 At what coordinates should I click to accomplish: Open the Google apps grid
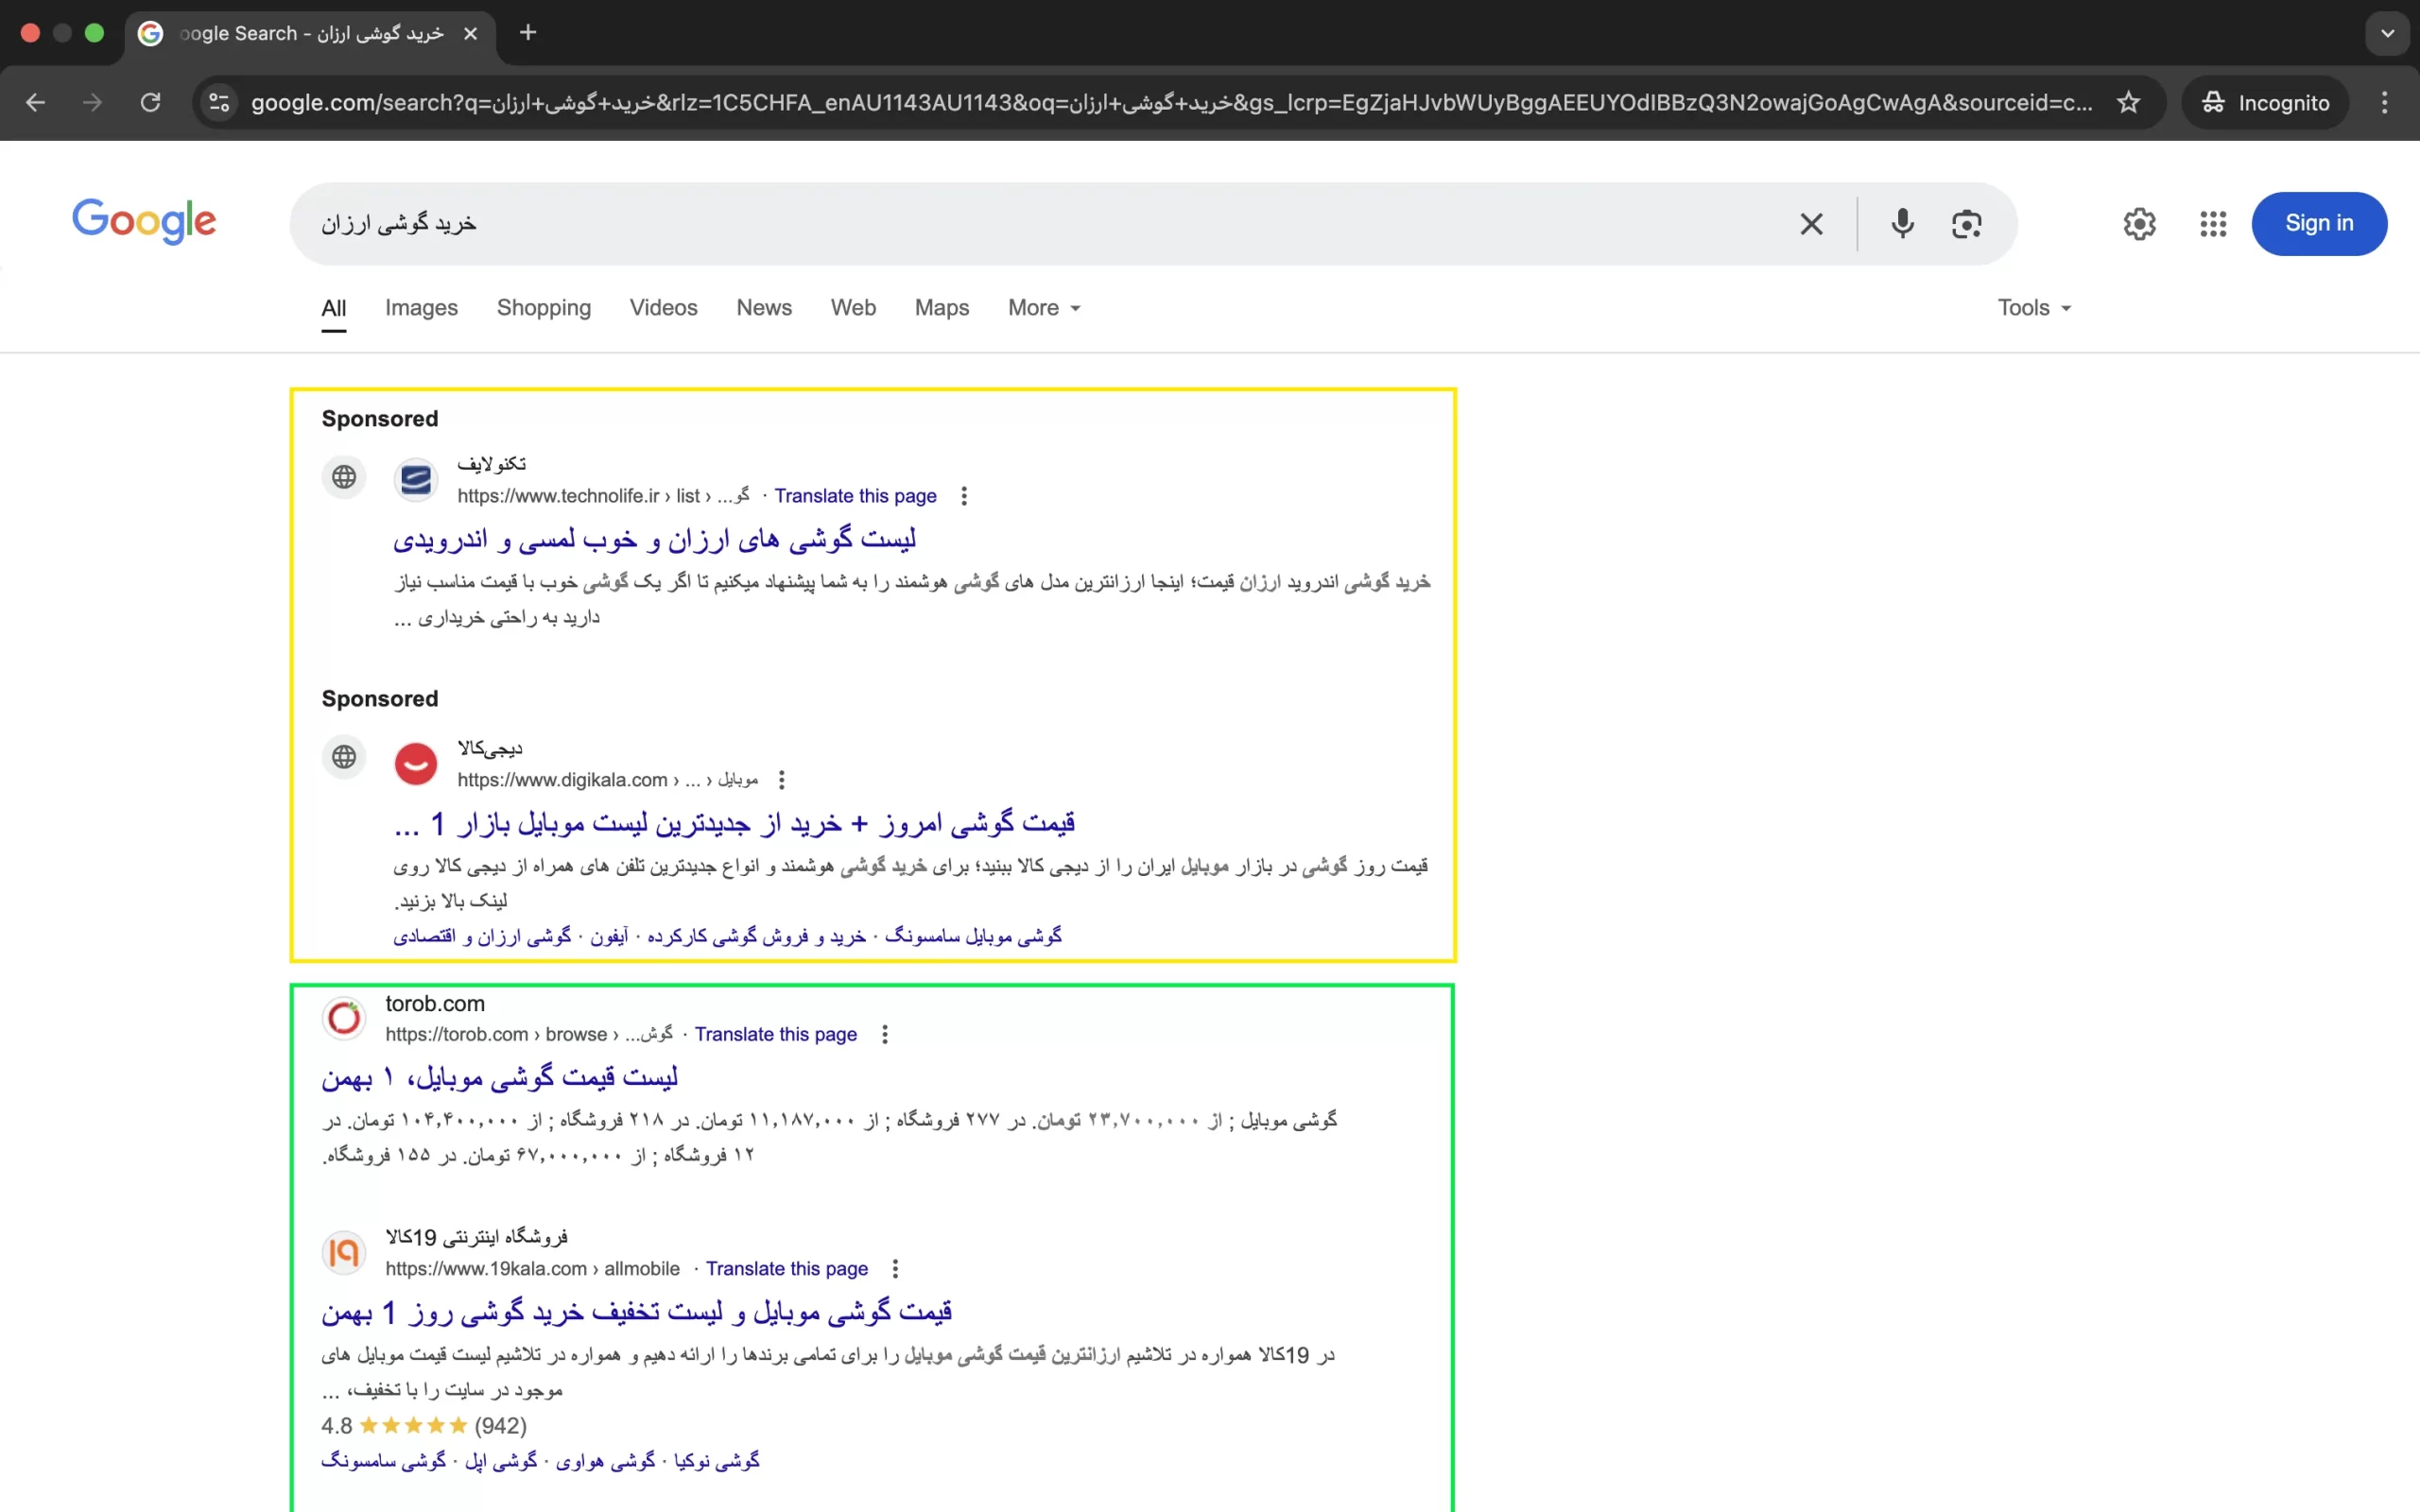[x=2213, y=224]
